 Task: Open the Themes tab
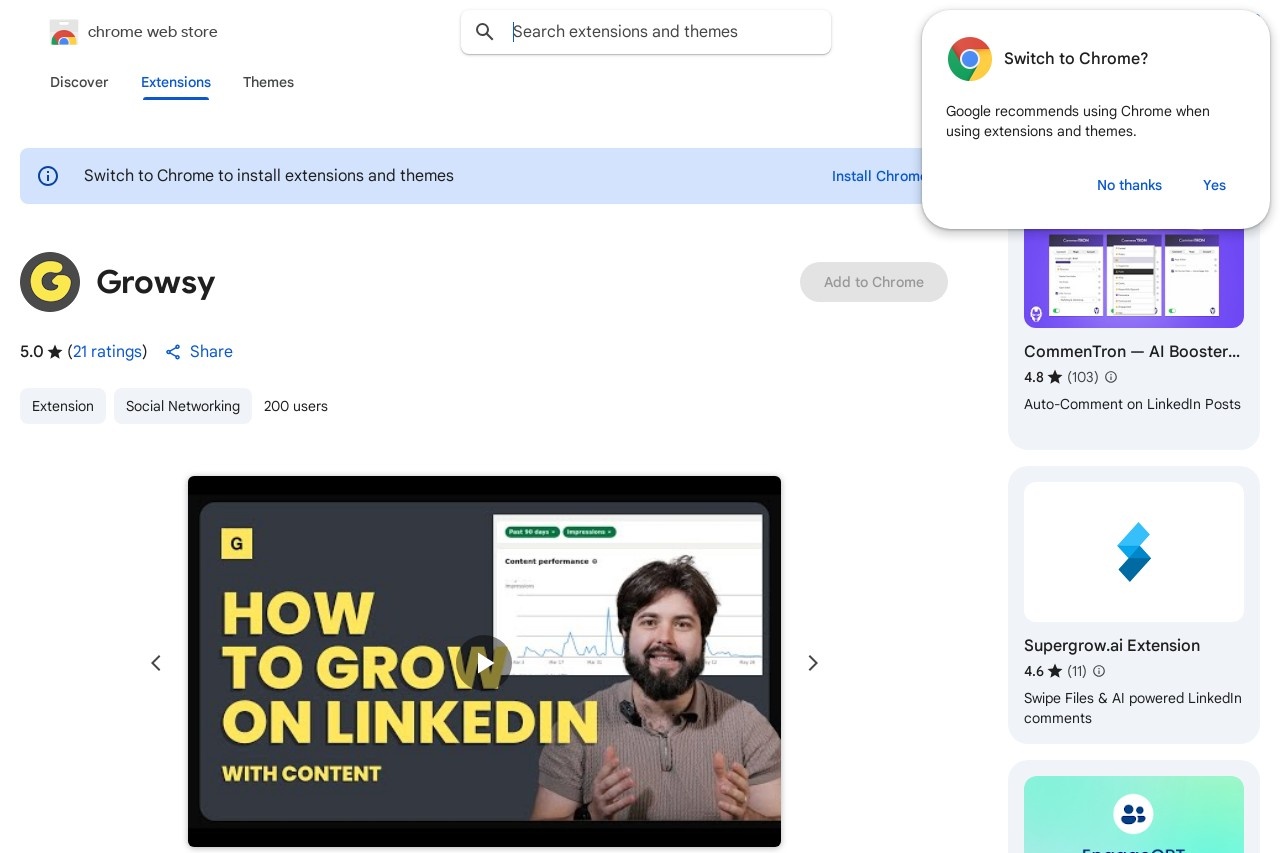[x=268, y=82]
